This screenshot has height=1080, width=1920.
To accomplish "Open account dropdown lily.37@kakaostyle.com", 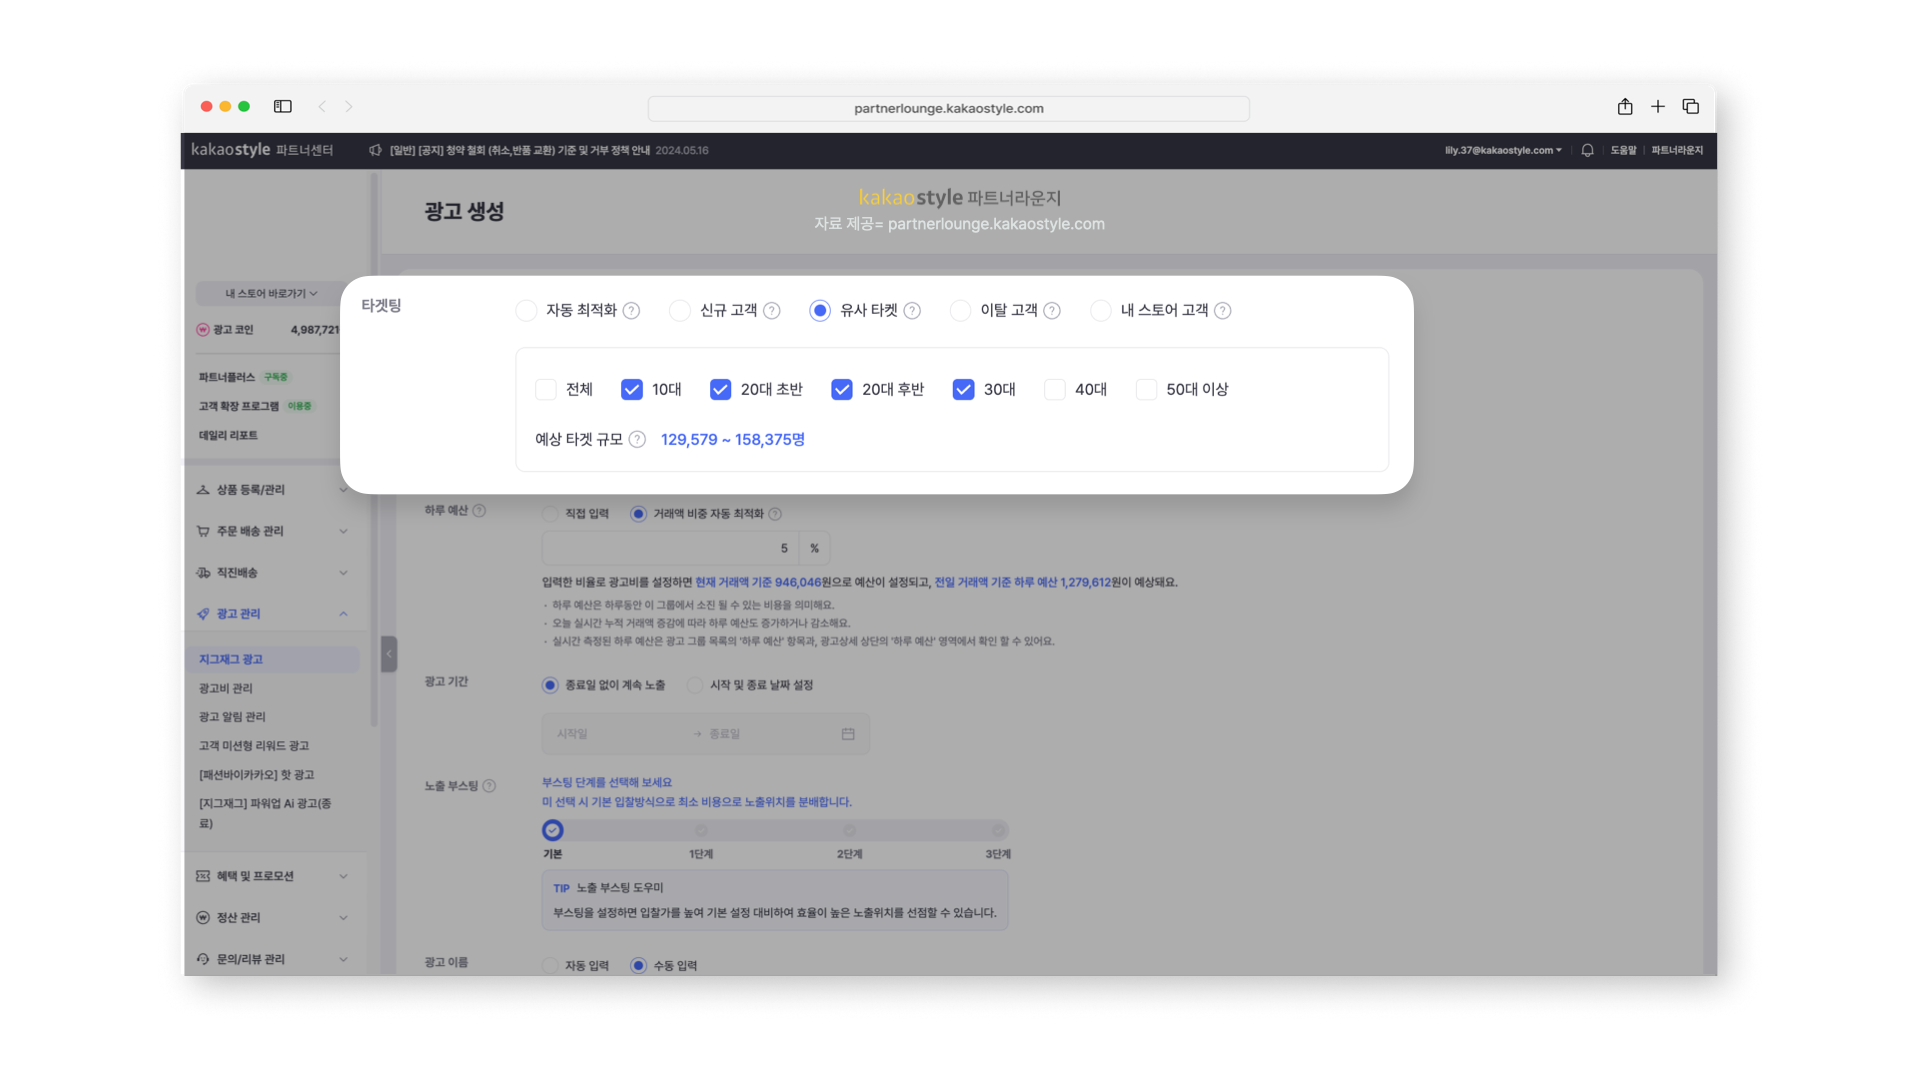I will [x=1503, y=150].
